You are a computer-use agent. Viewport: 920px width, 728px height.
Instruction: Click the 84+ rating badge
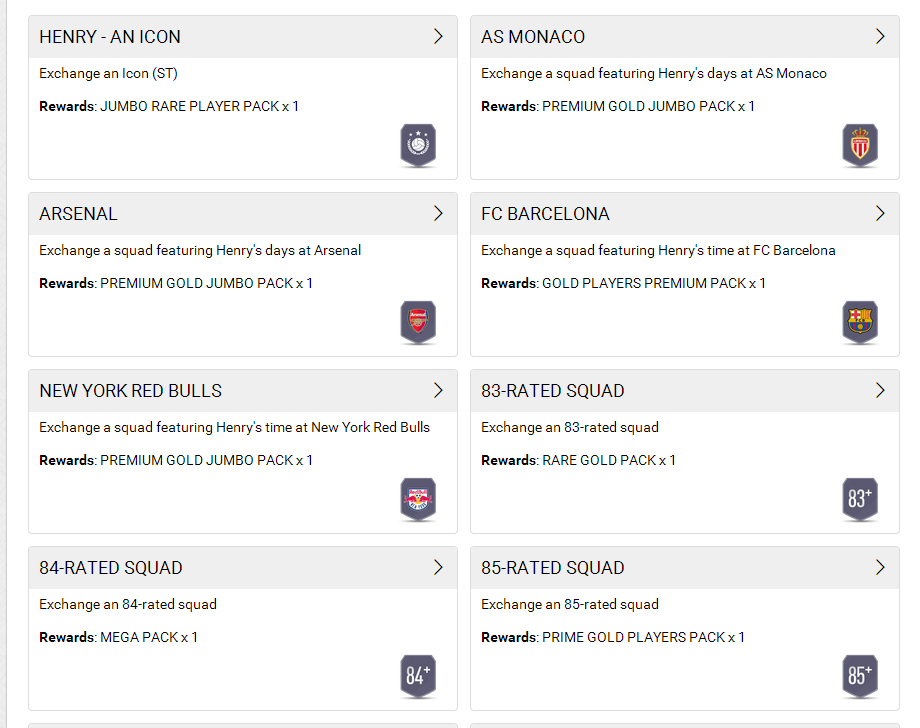point(418,677)
